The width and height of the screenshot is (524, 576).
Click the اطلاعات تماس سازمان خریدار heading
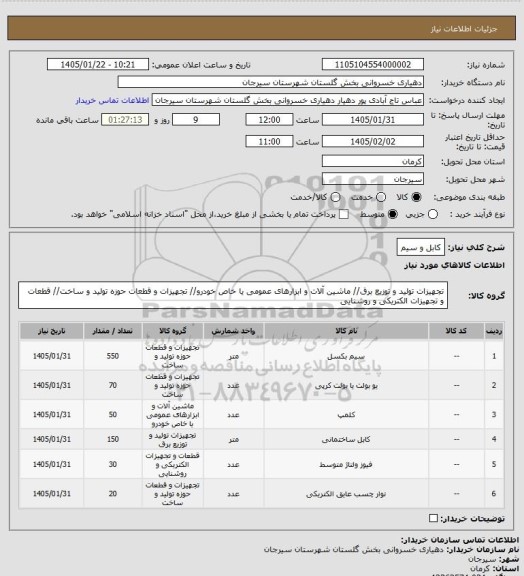pyautogui.click(x=460, y=540)
